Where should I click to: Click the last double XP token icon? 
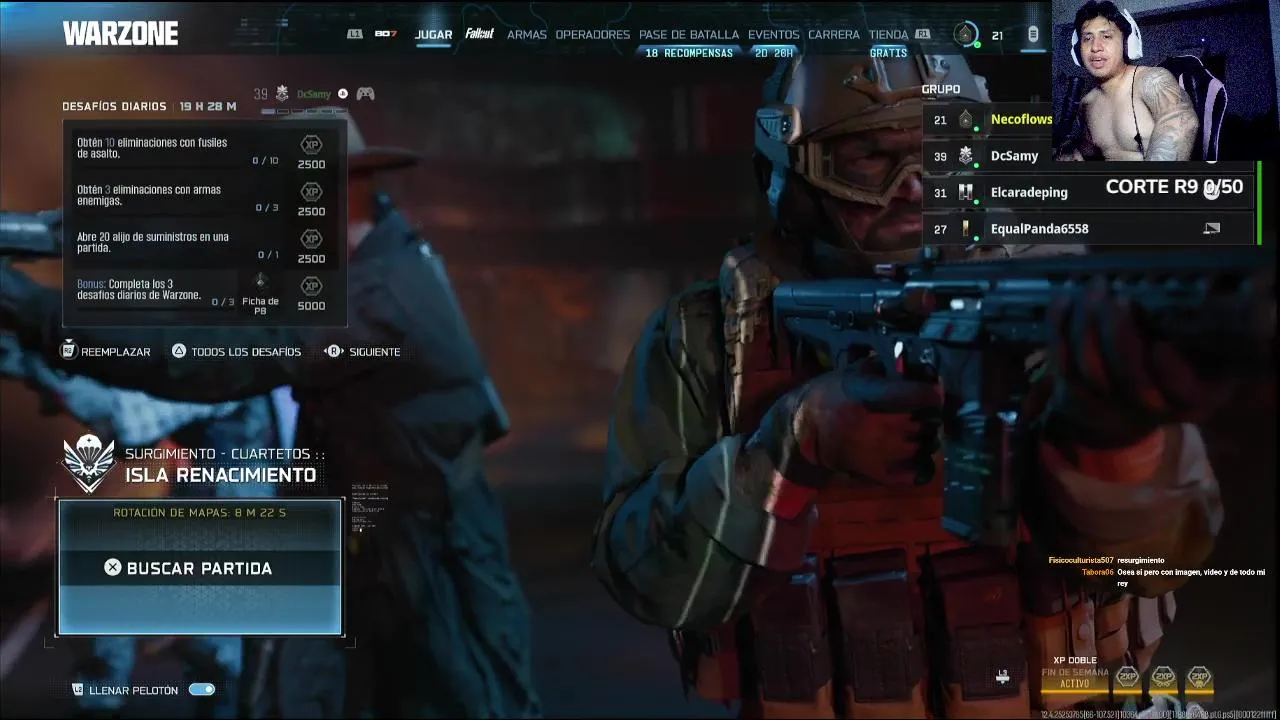tap(1199, 678)
